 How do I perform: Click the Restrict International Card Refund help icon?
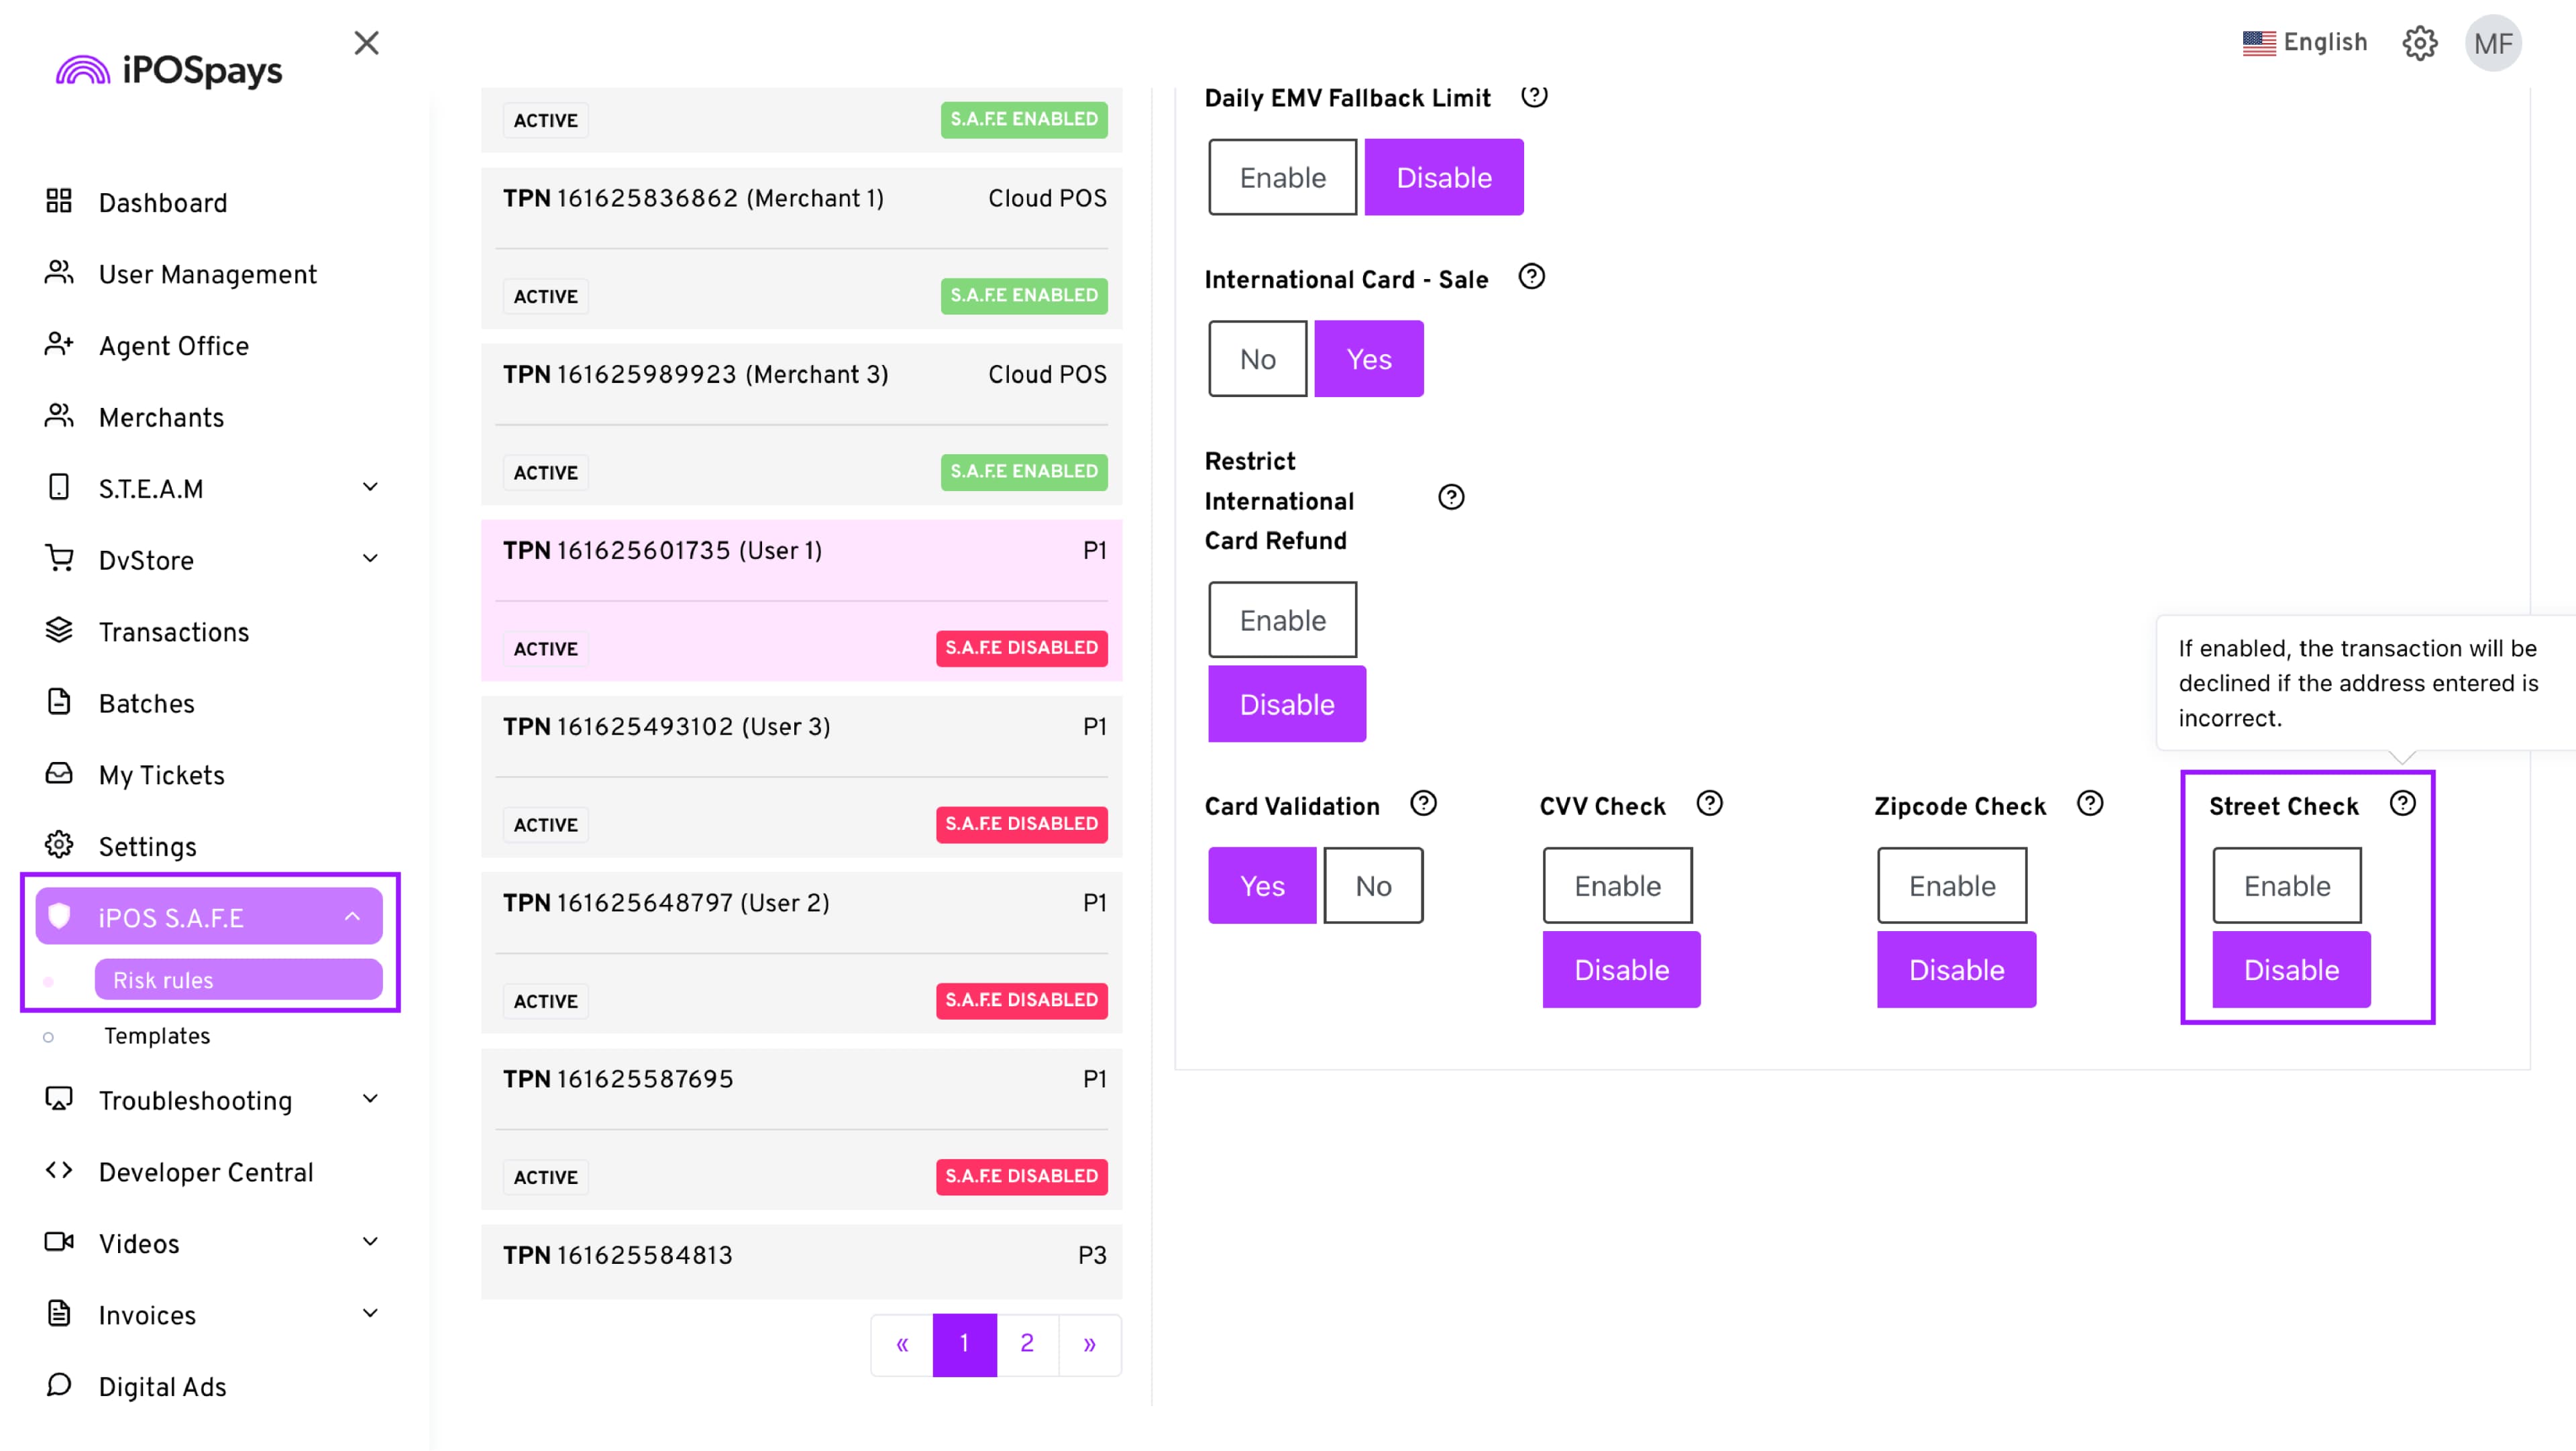[x=1450, y=498]
